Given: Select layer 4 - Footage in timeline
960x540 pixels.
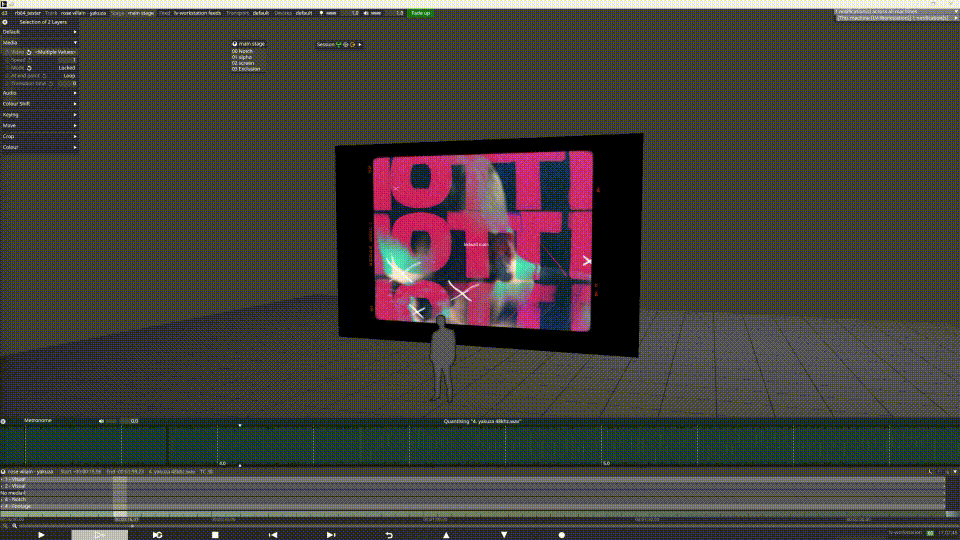Looking at the screenshot, I should point(473,506).
